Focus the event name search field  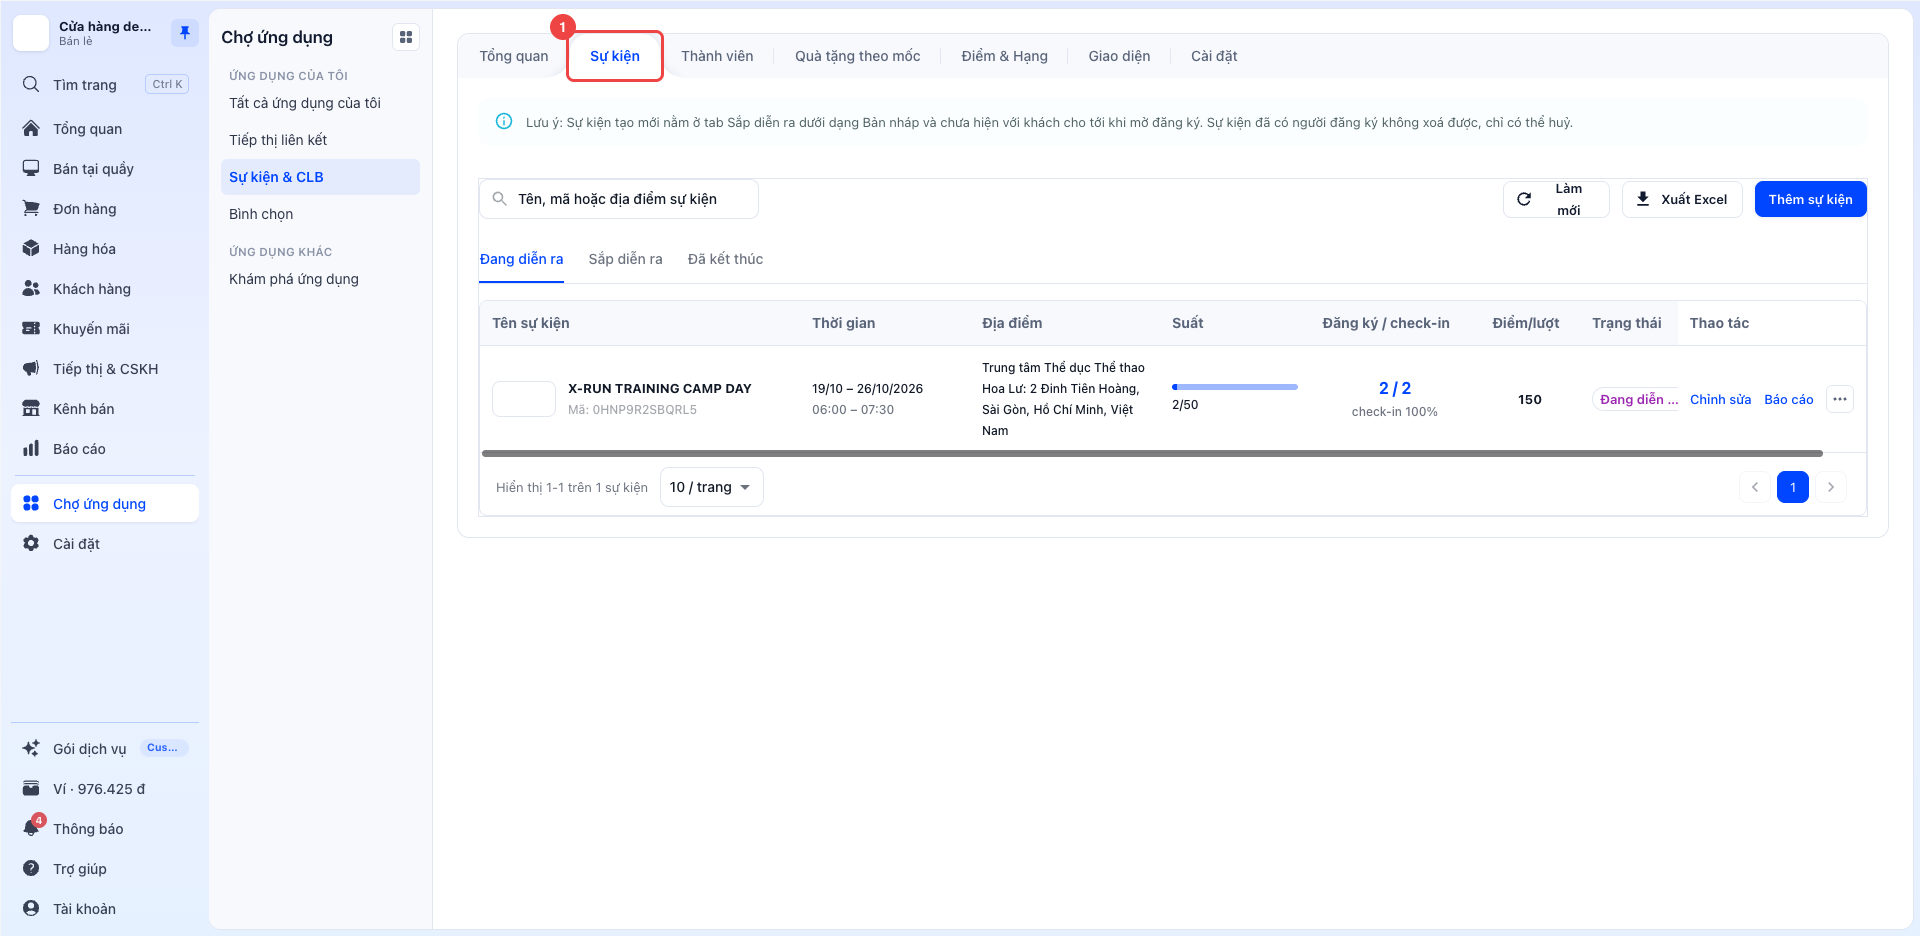(619, 199)
